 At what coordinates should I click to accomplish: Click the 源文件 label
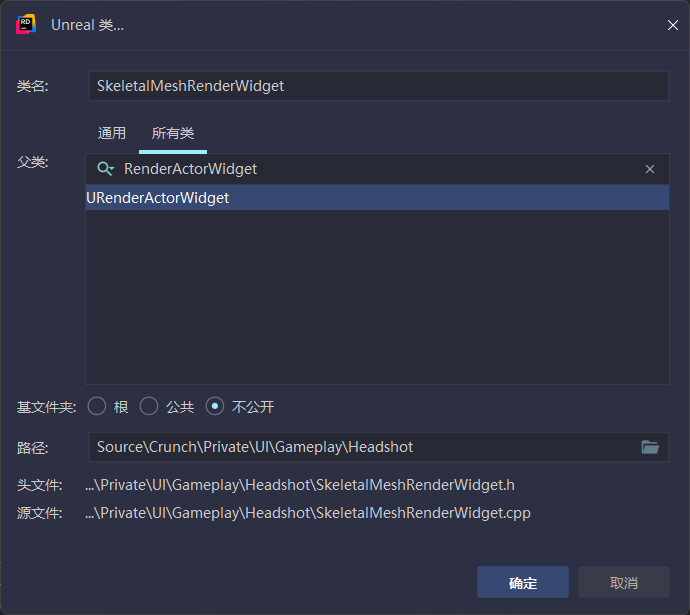click(40, 513)
